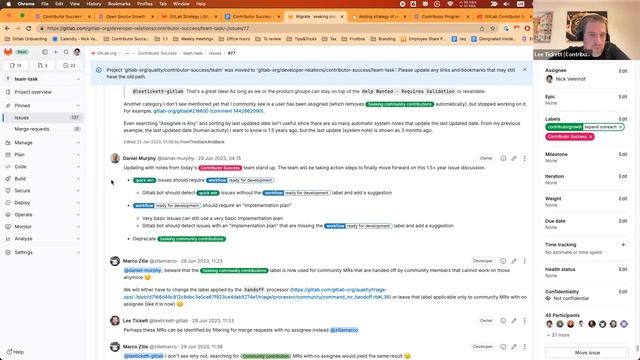The image size is (640, 360).
Task: Open more actions on Daniel Murphy's comment
Action: coord(524,158)
